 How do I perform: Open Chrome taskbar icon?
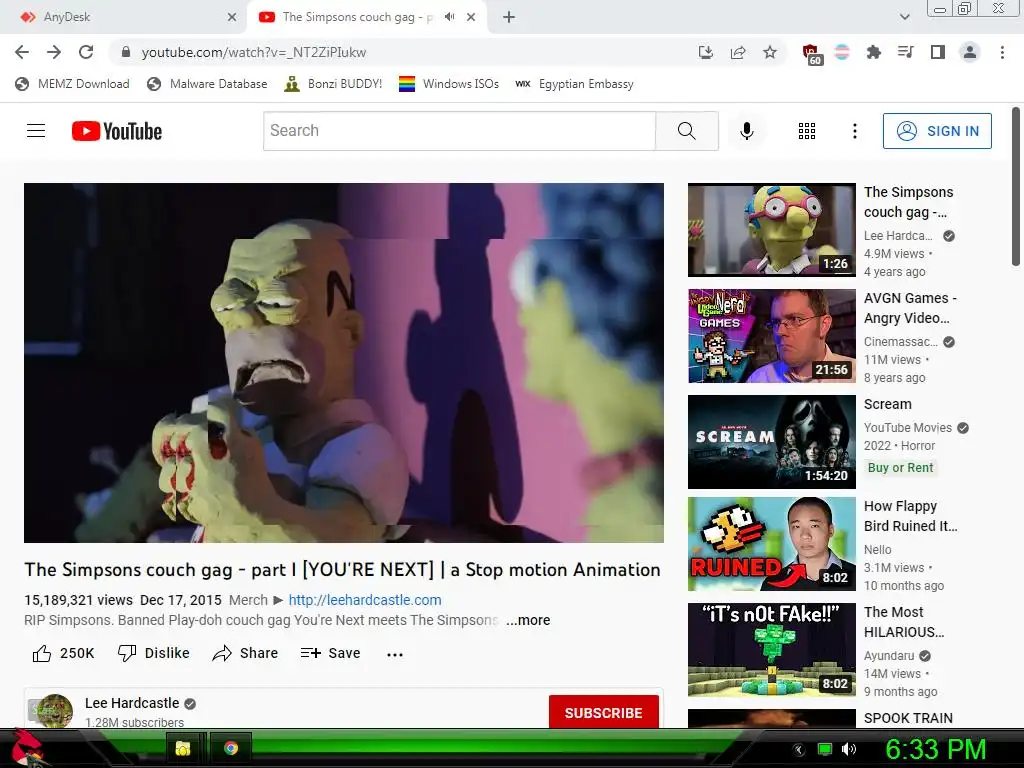pos(231,748)
